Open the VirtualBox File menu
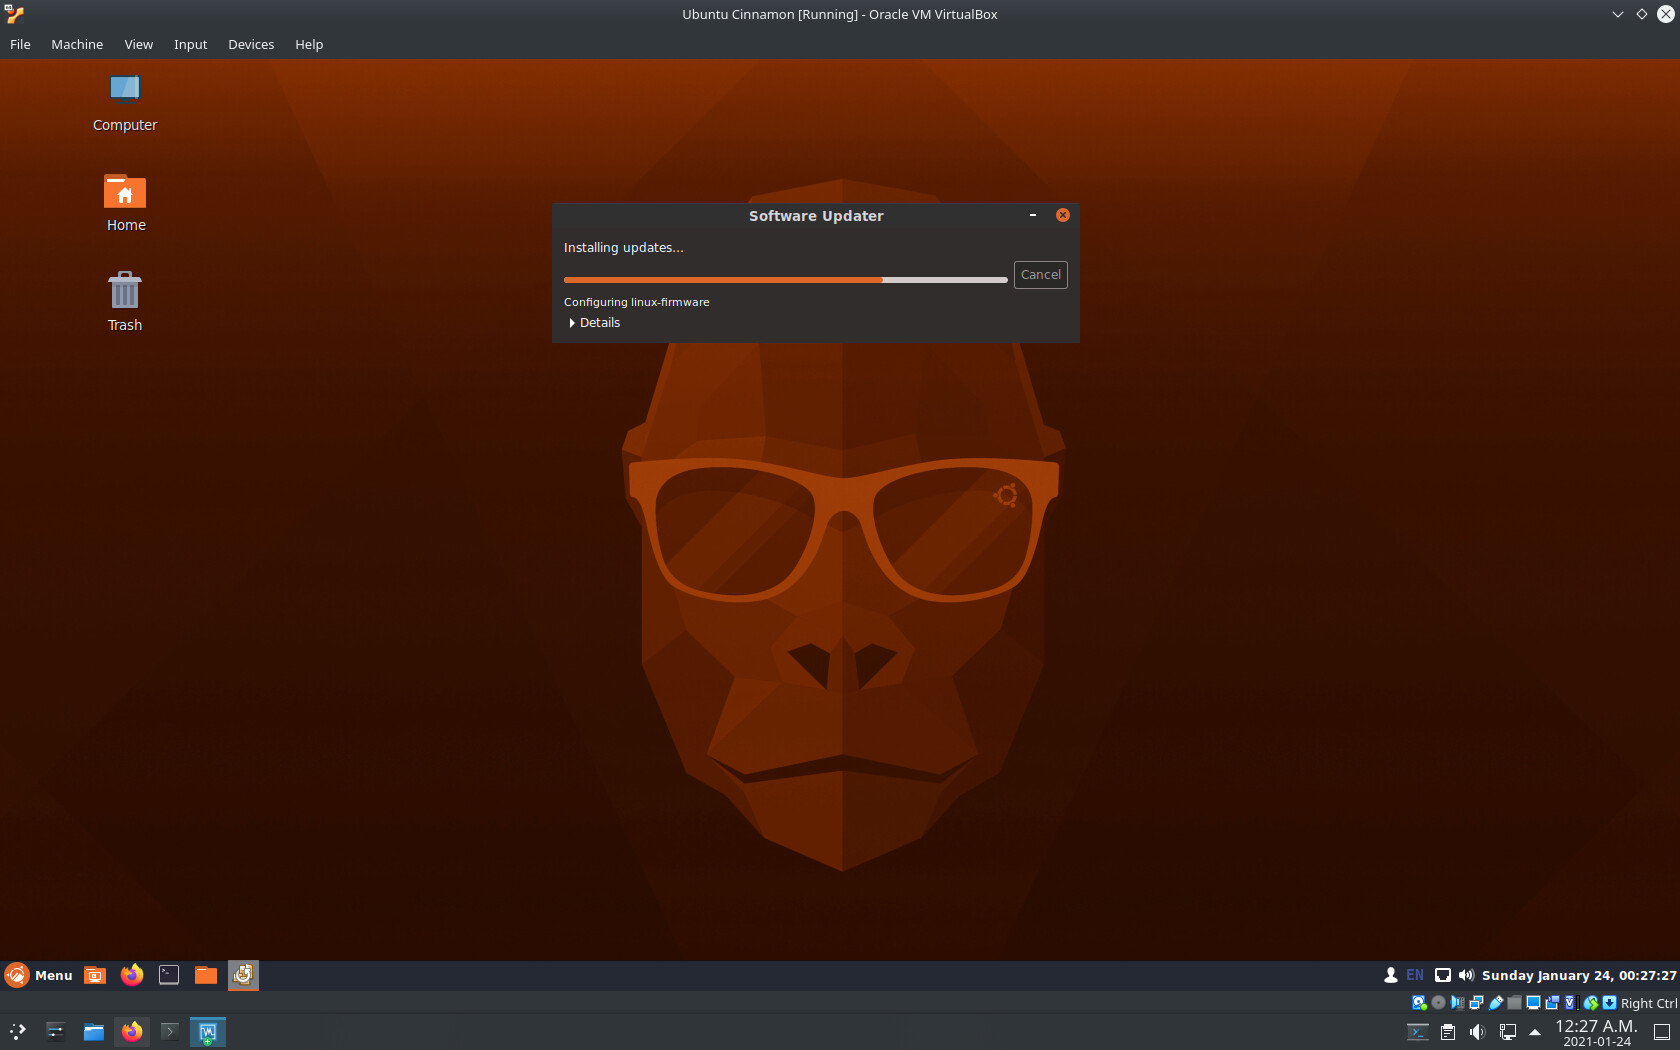Image resolution: width=1680 pixels, height=1050 pixels. (x=20, y=44)
